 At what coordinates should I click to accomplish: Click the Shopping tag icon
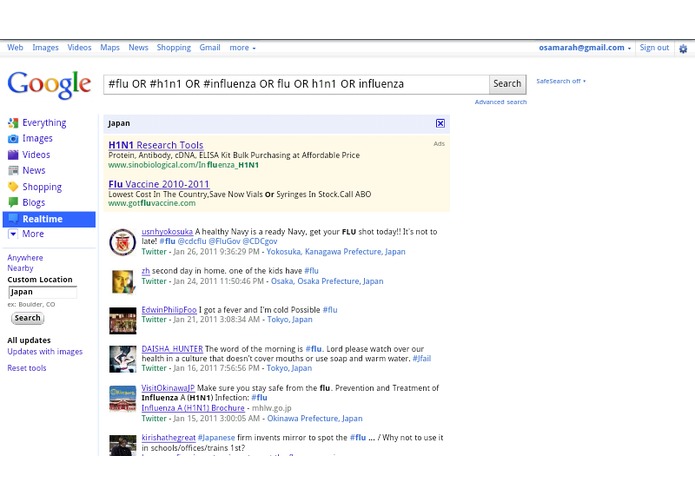(x=13, y=187)
